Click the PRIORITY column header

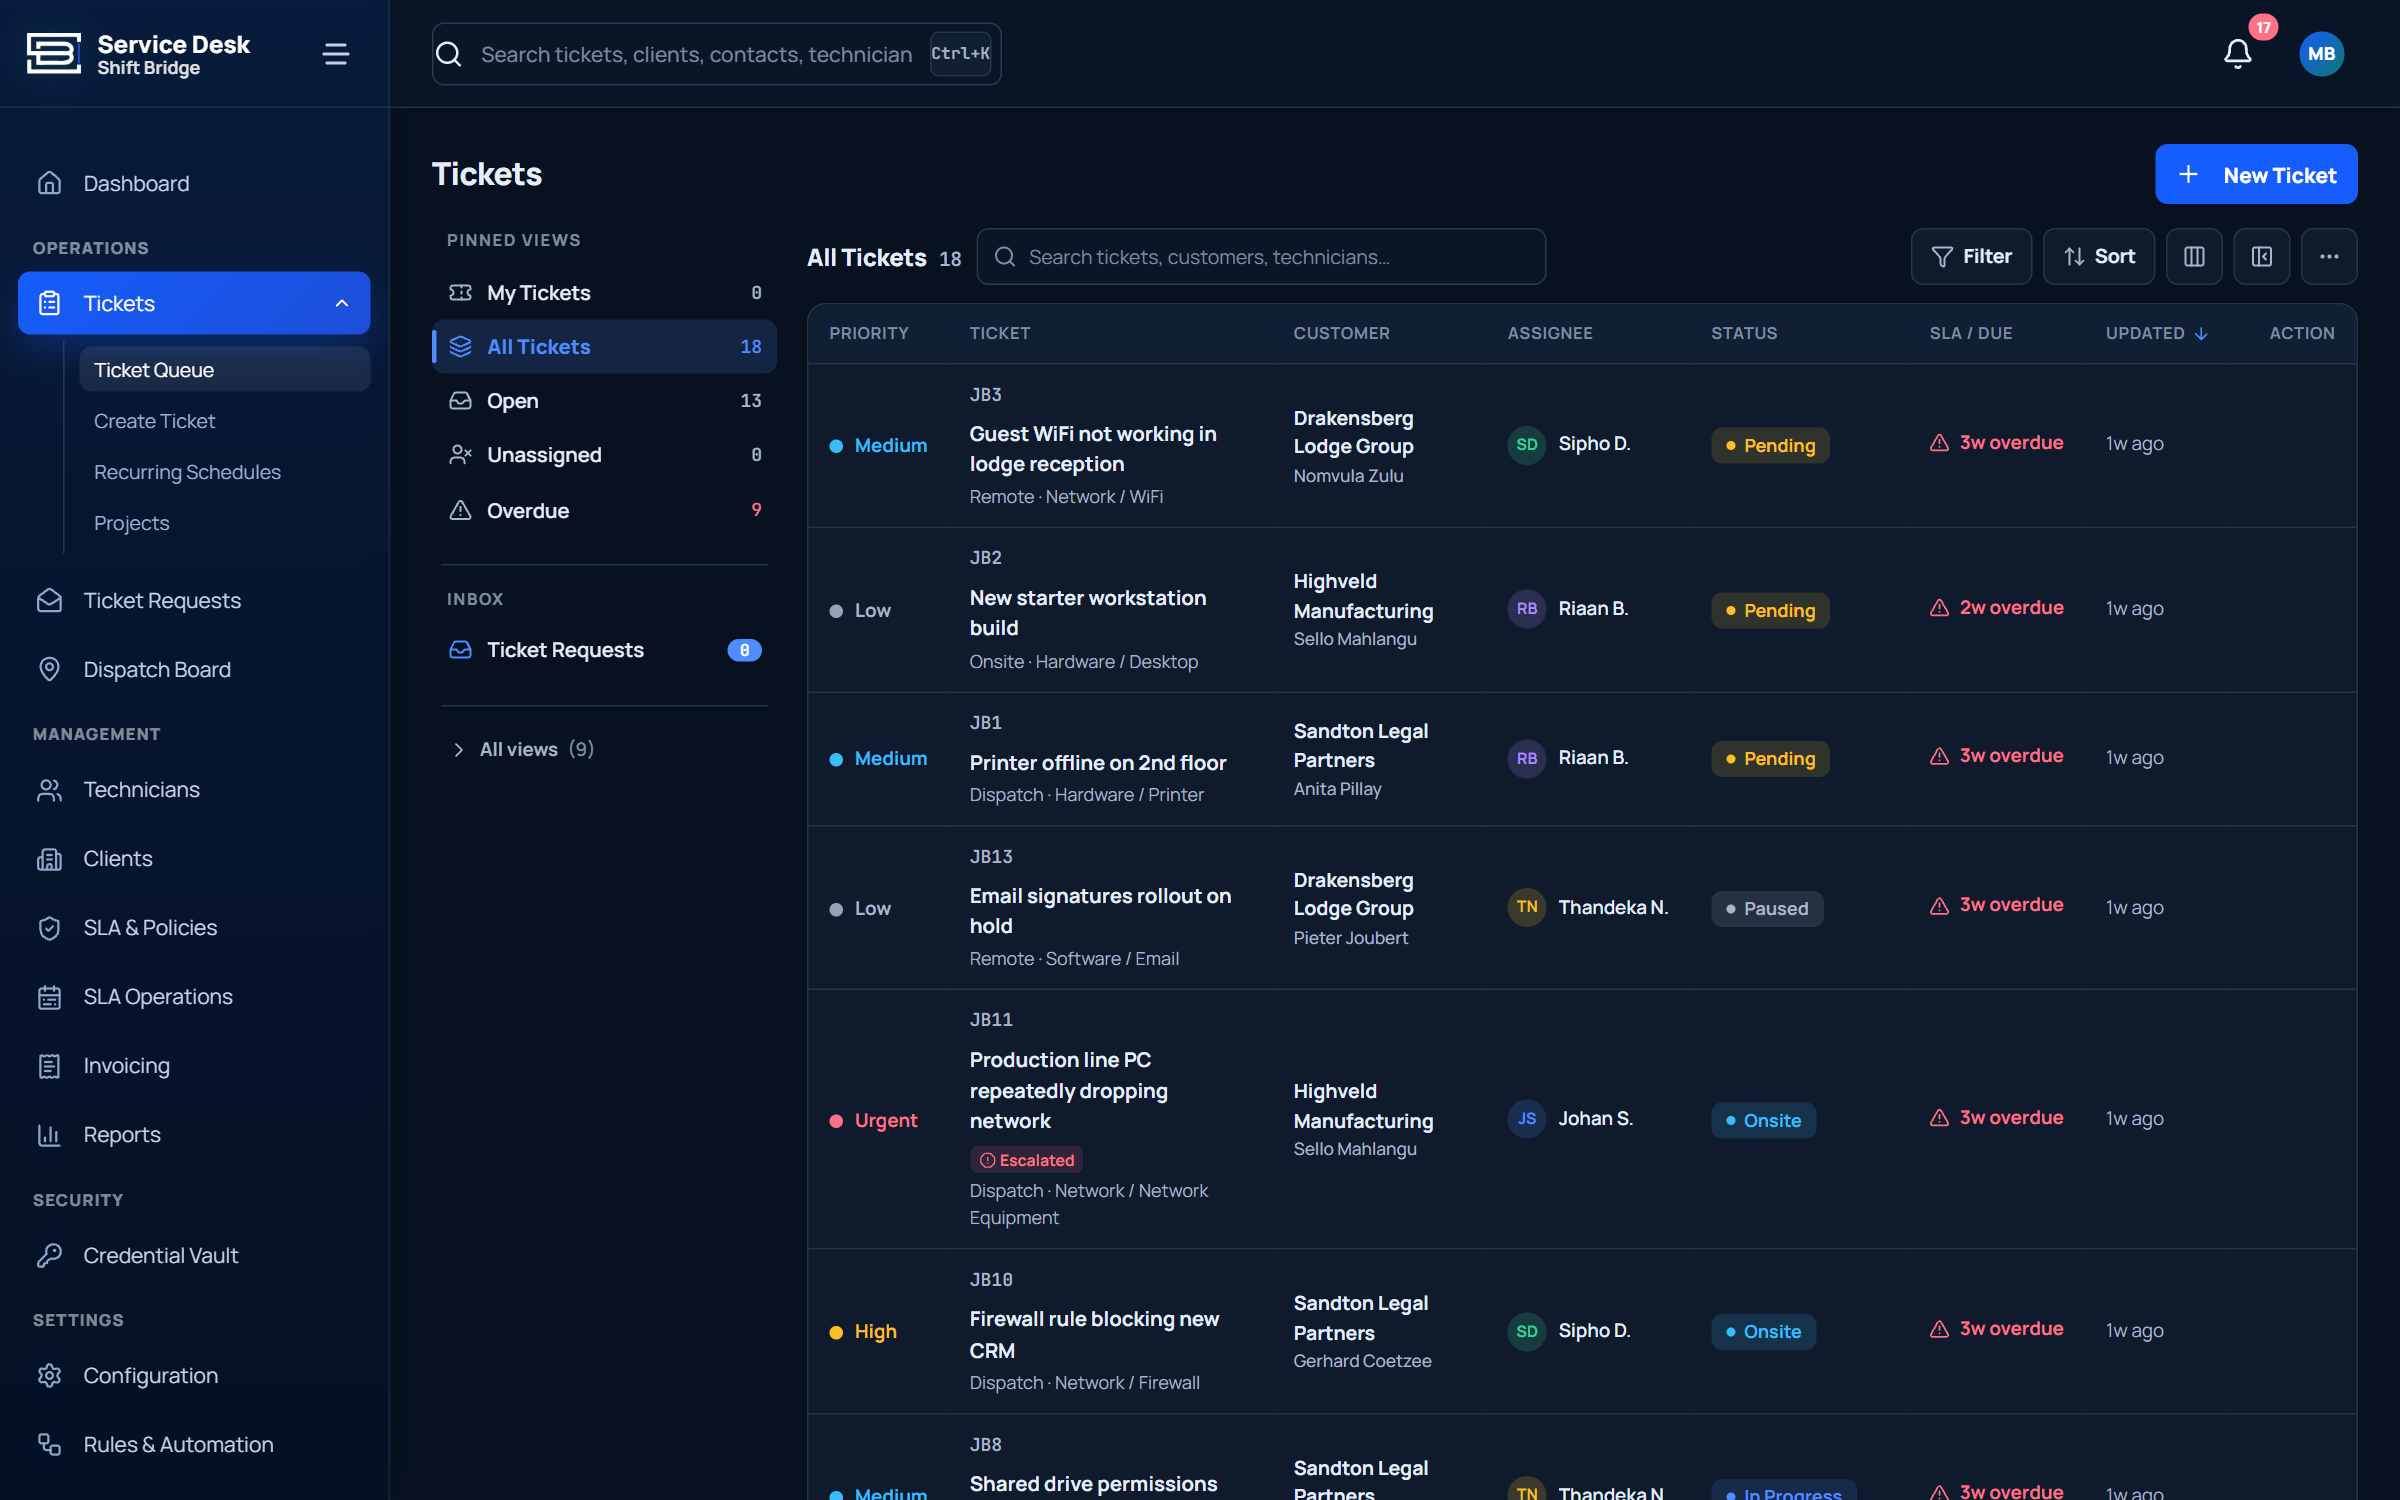tap(868, 334)
